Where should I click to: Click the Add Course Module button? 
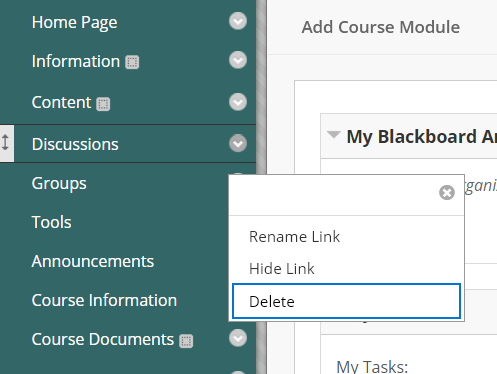381,27
